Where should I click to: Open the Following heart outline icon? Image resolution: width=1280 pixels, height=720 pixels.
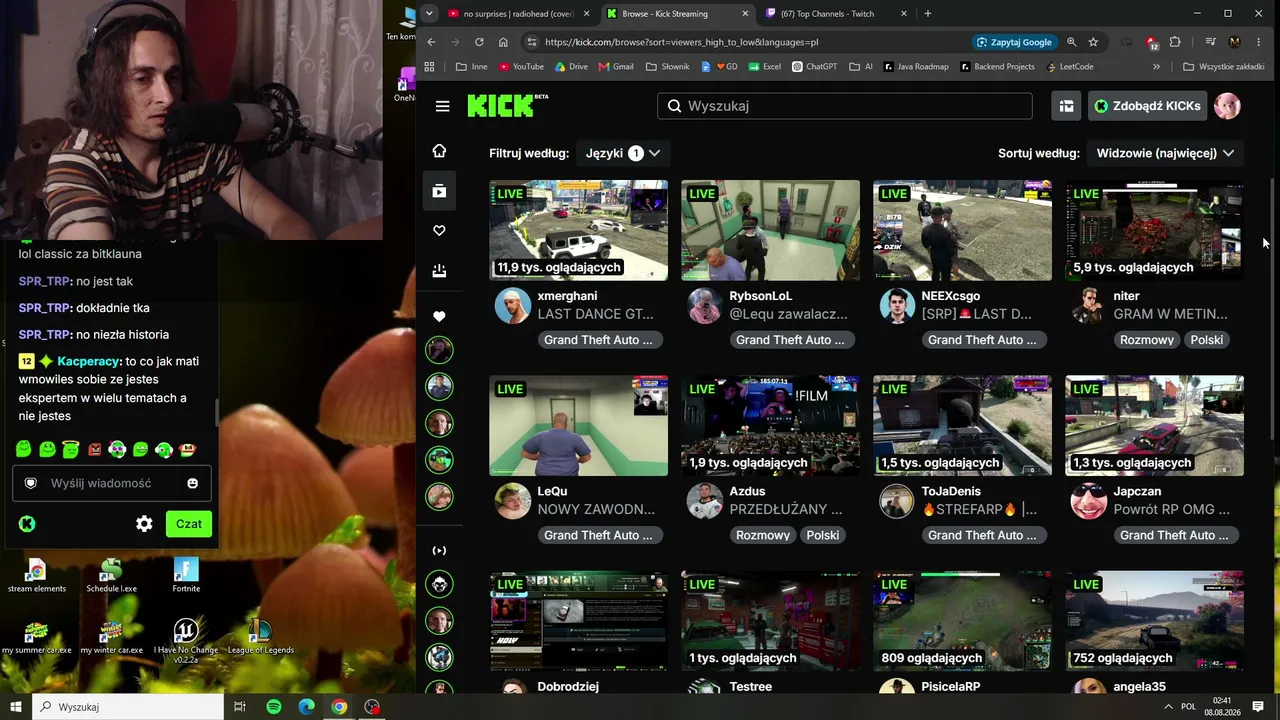click(x=439, y=231)
